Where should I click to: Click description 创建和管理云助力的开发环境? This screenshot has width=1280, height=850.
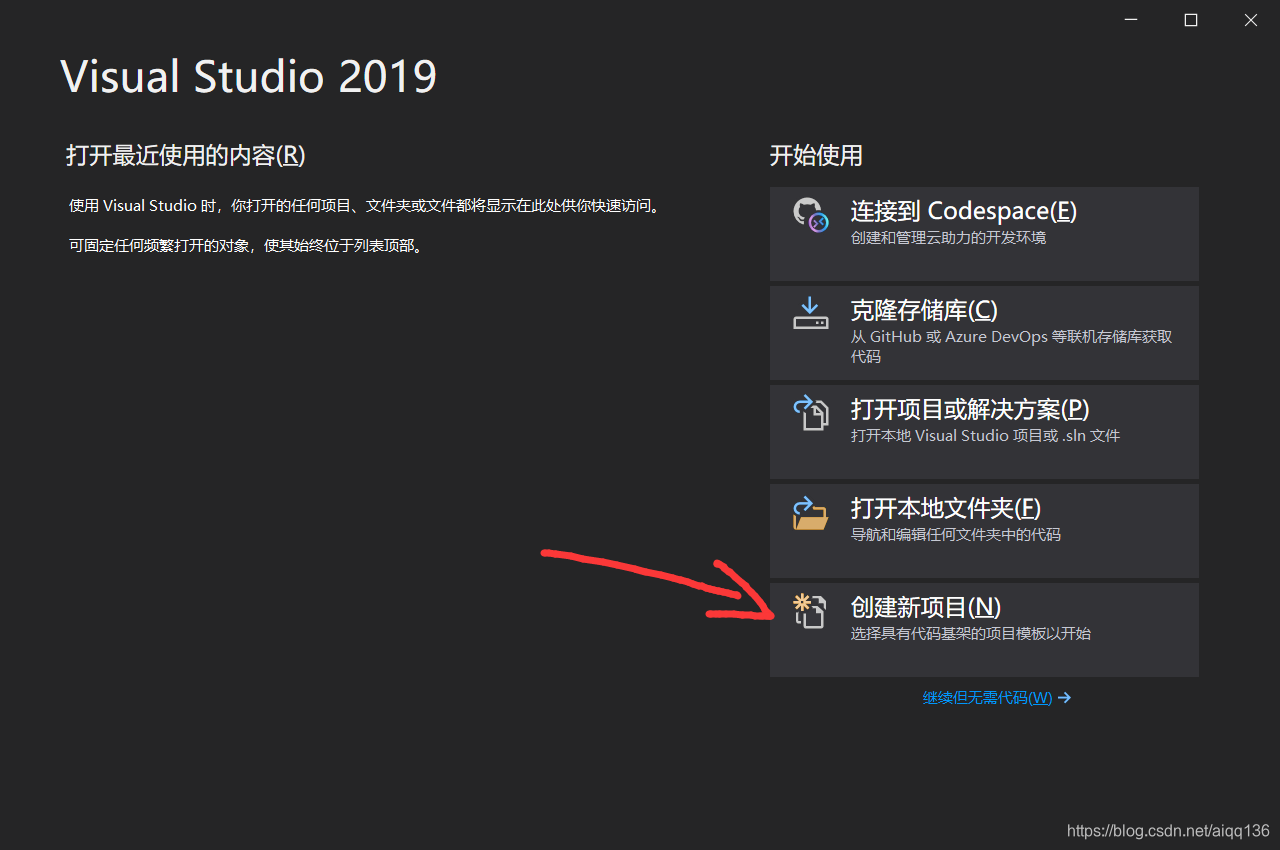click(949, 238)
